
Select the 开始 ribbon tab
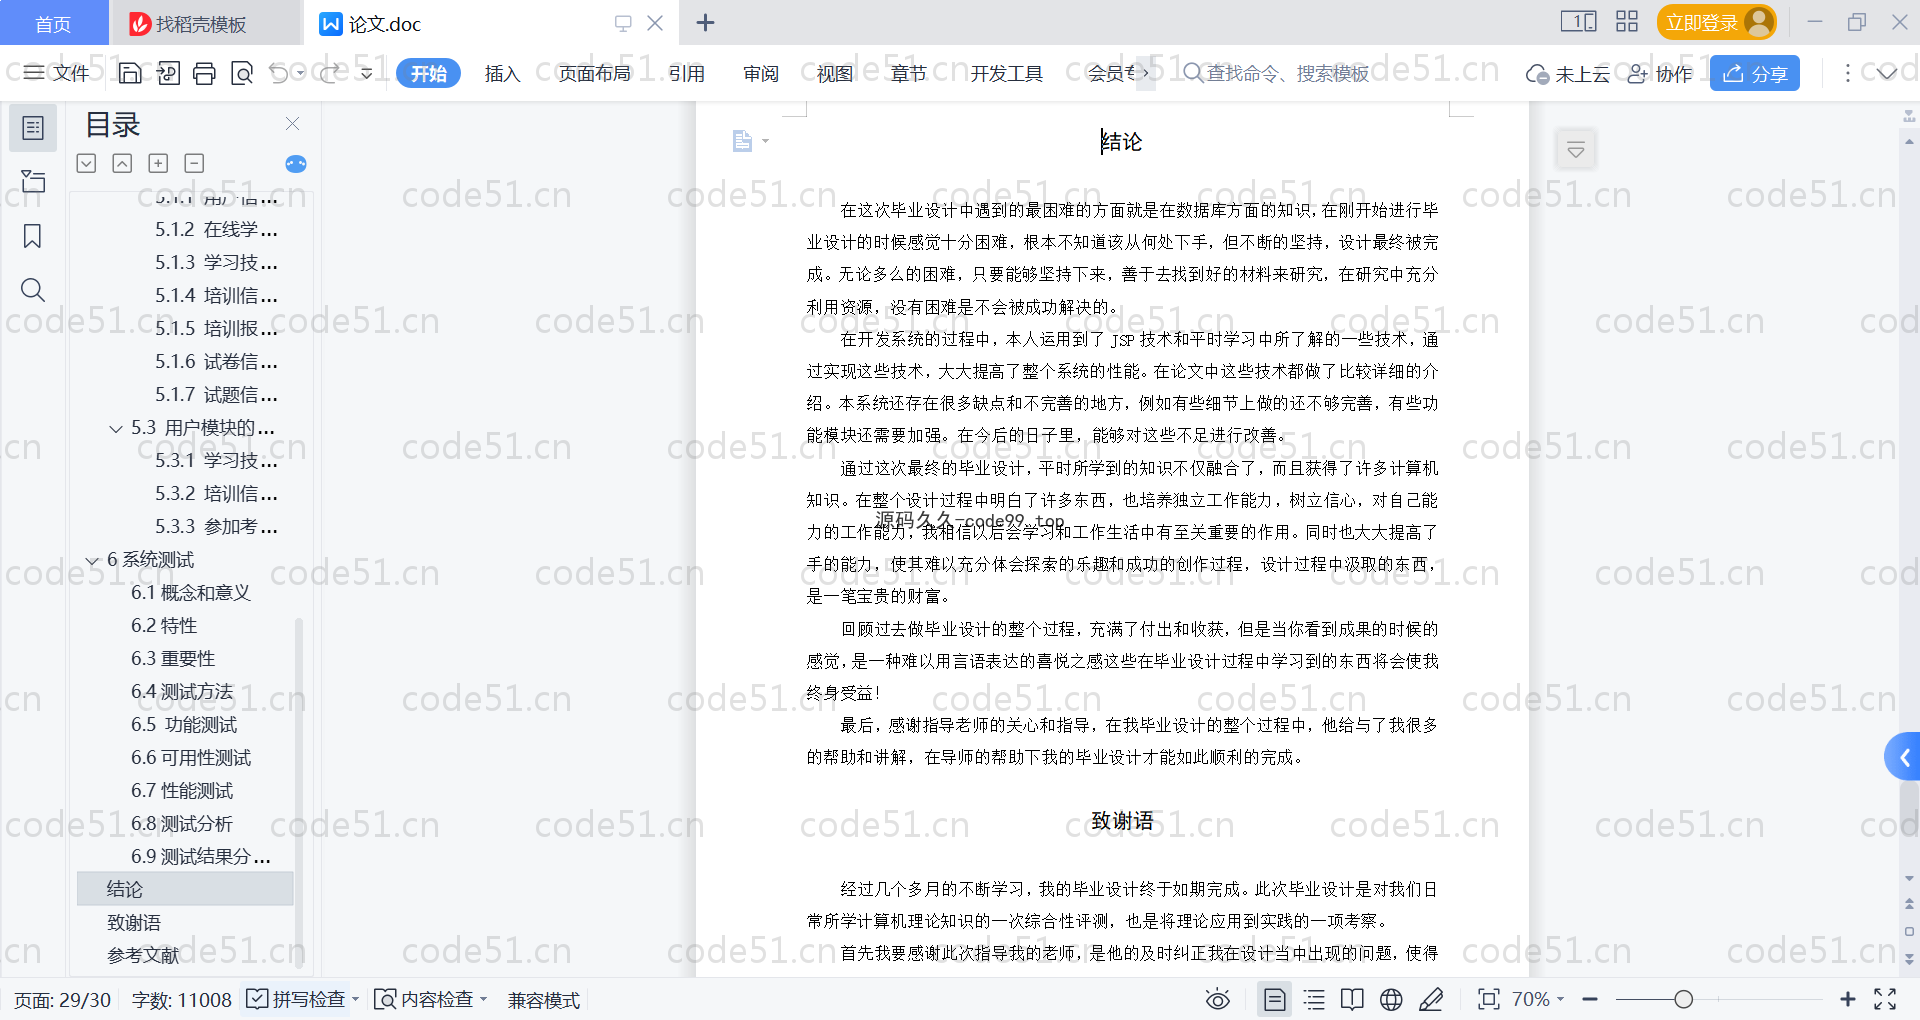(428, 73)
